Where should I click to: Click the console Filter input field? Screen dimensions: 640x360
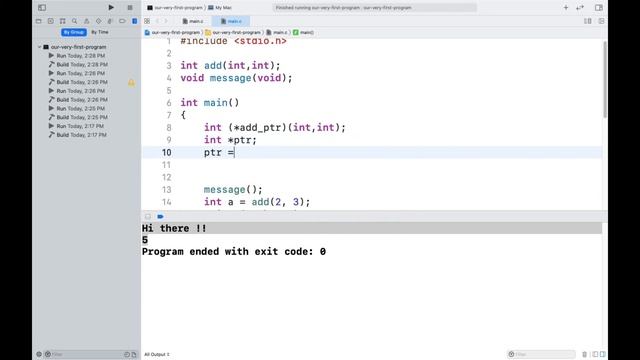541,354
